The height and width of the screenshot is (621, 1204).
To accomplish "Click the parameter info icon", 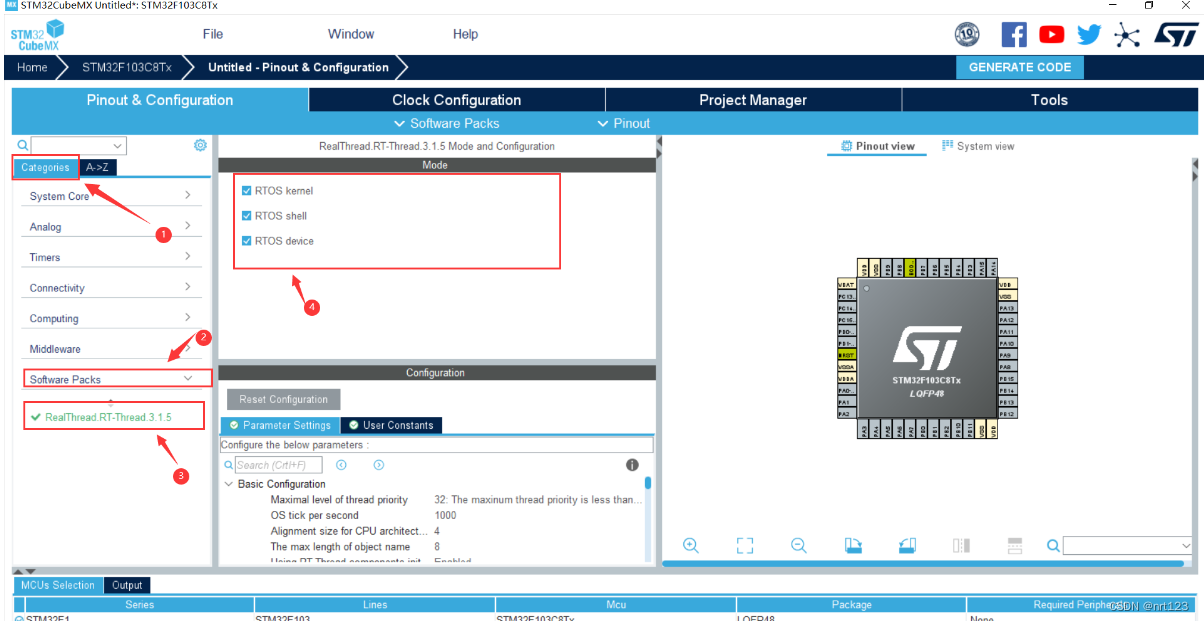I will (632, 465).
